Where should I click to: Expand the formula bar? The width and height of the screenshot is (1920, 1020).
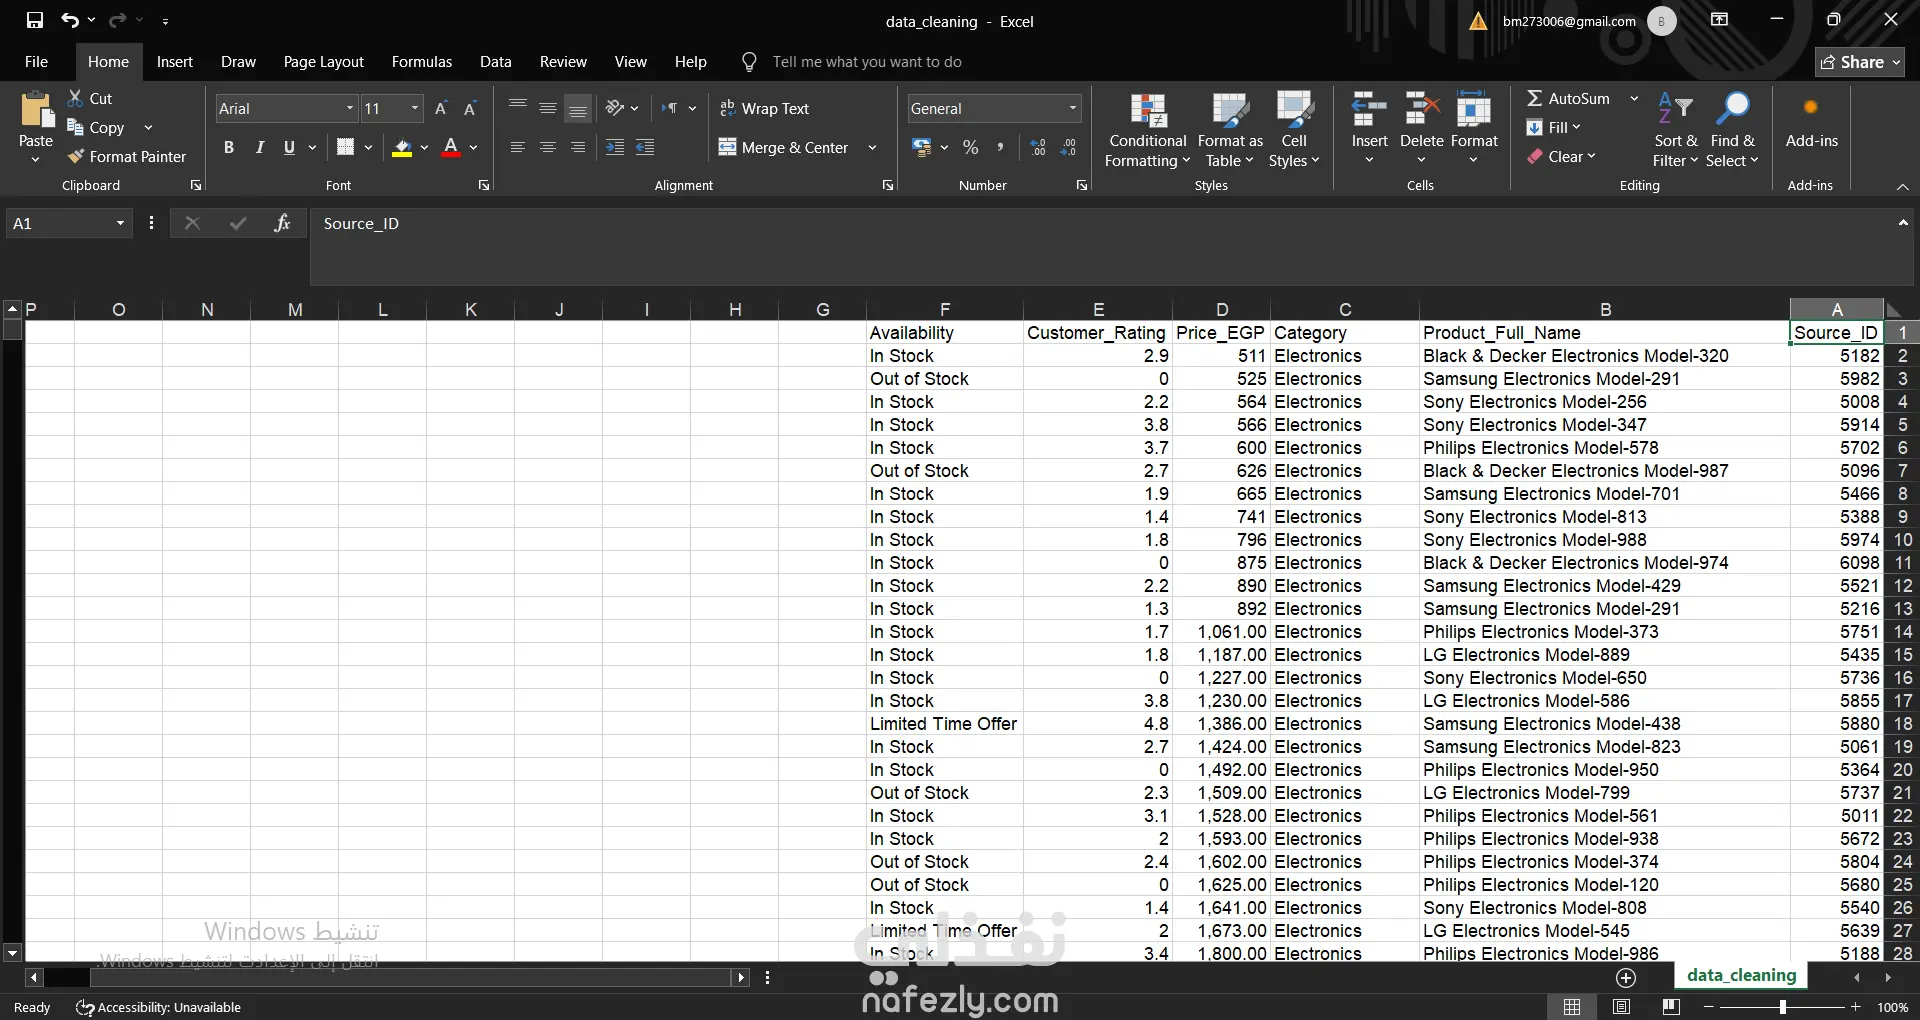click(x=1903, y=222)
